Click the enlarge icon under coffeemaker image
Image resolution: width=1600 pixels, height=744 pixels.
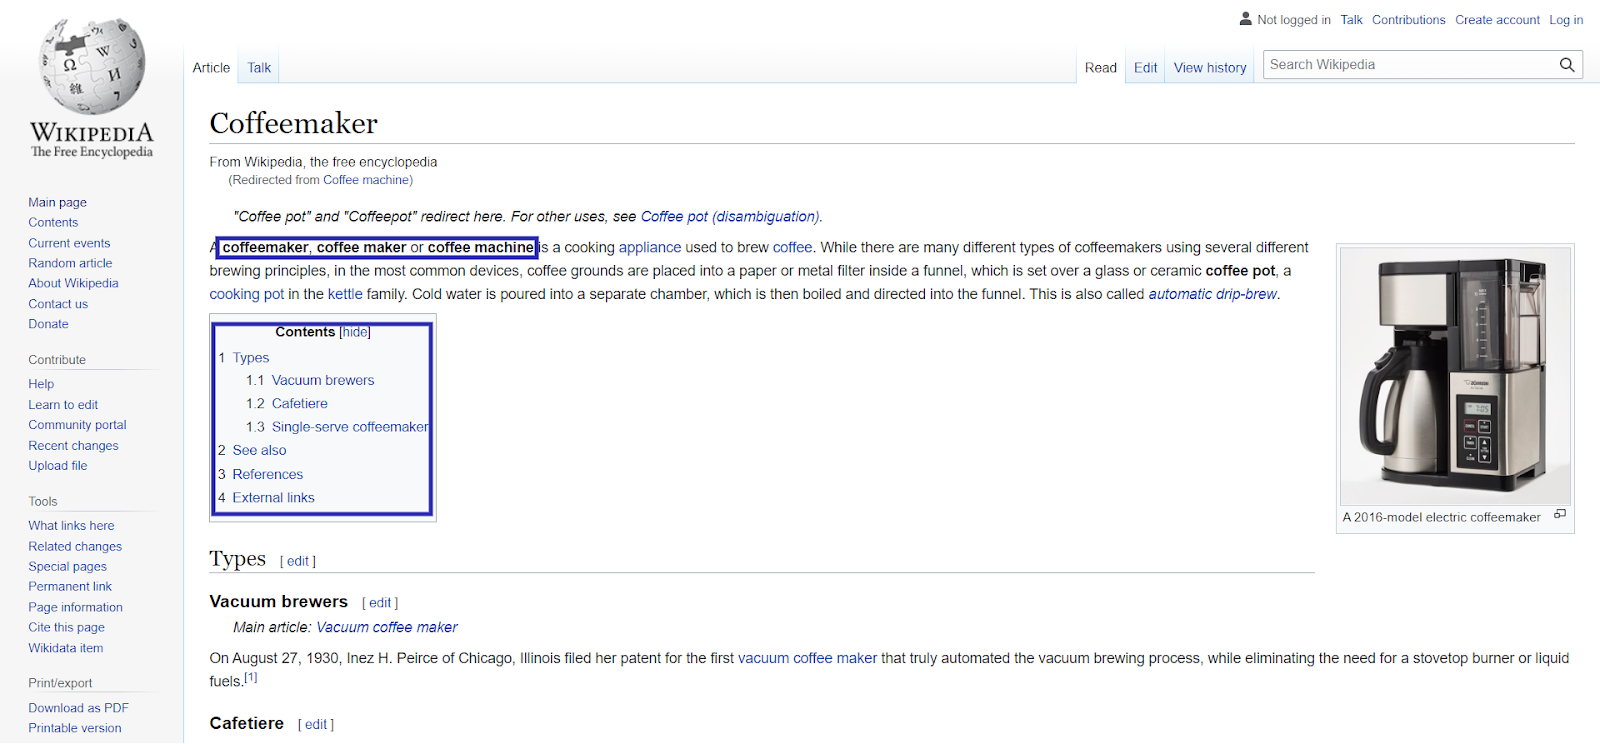[1560, 515]
